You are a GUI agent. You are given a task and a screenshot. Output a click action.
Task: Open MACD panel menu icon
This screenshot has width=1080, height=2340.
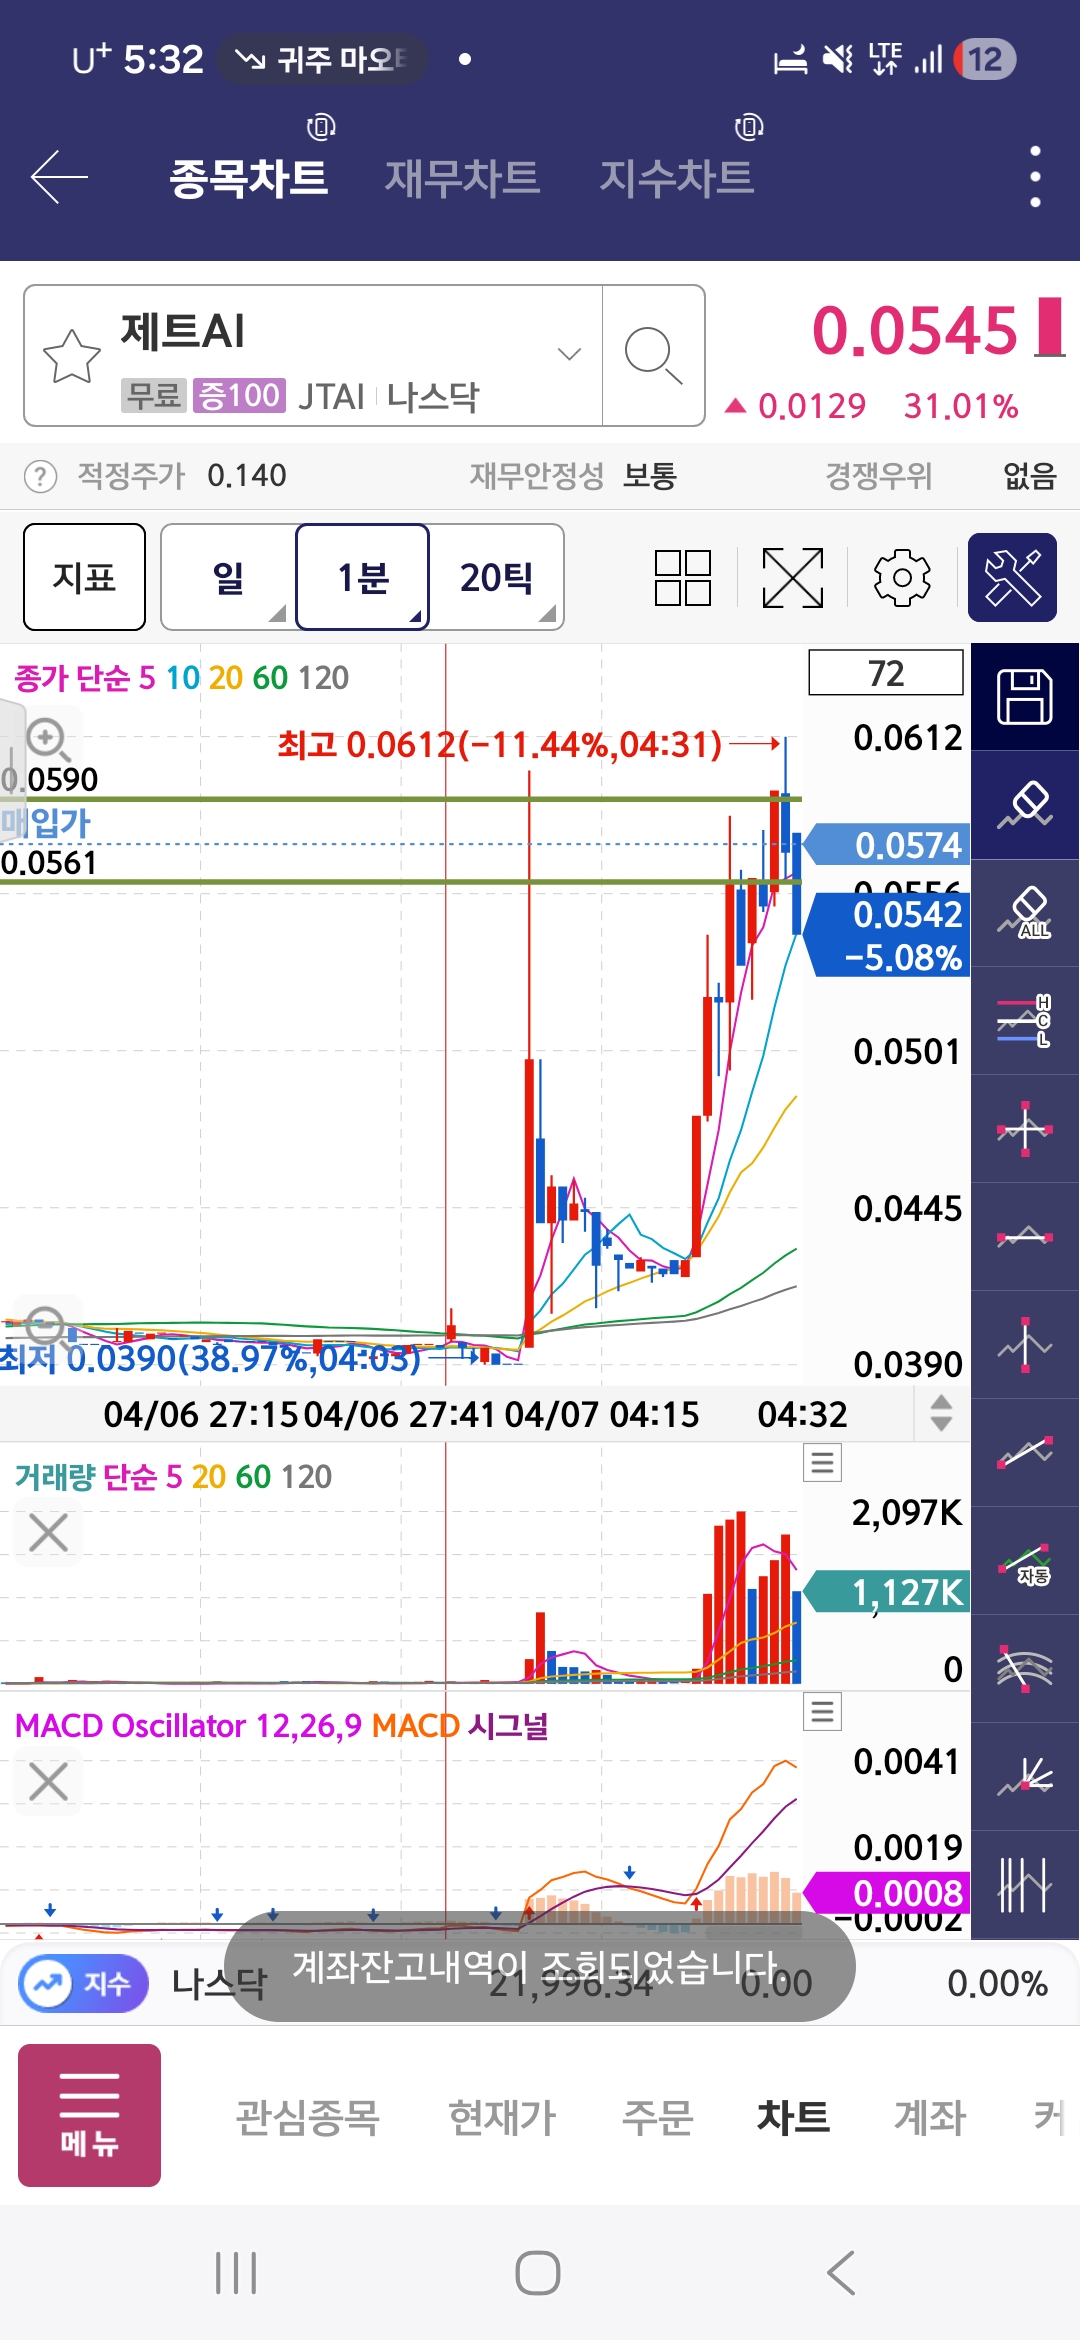pyautogui.click(x=823, y=1712)
